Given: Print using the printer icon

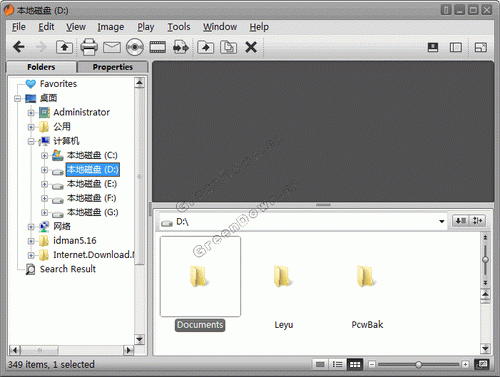Looking at the screenshot, I should click(89, 47).
